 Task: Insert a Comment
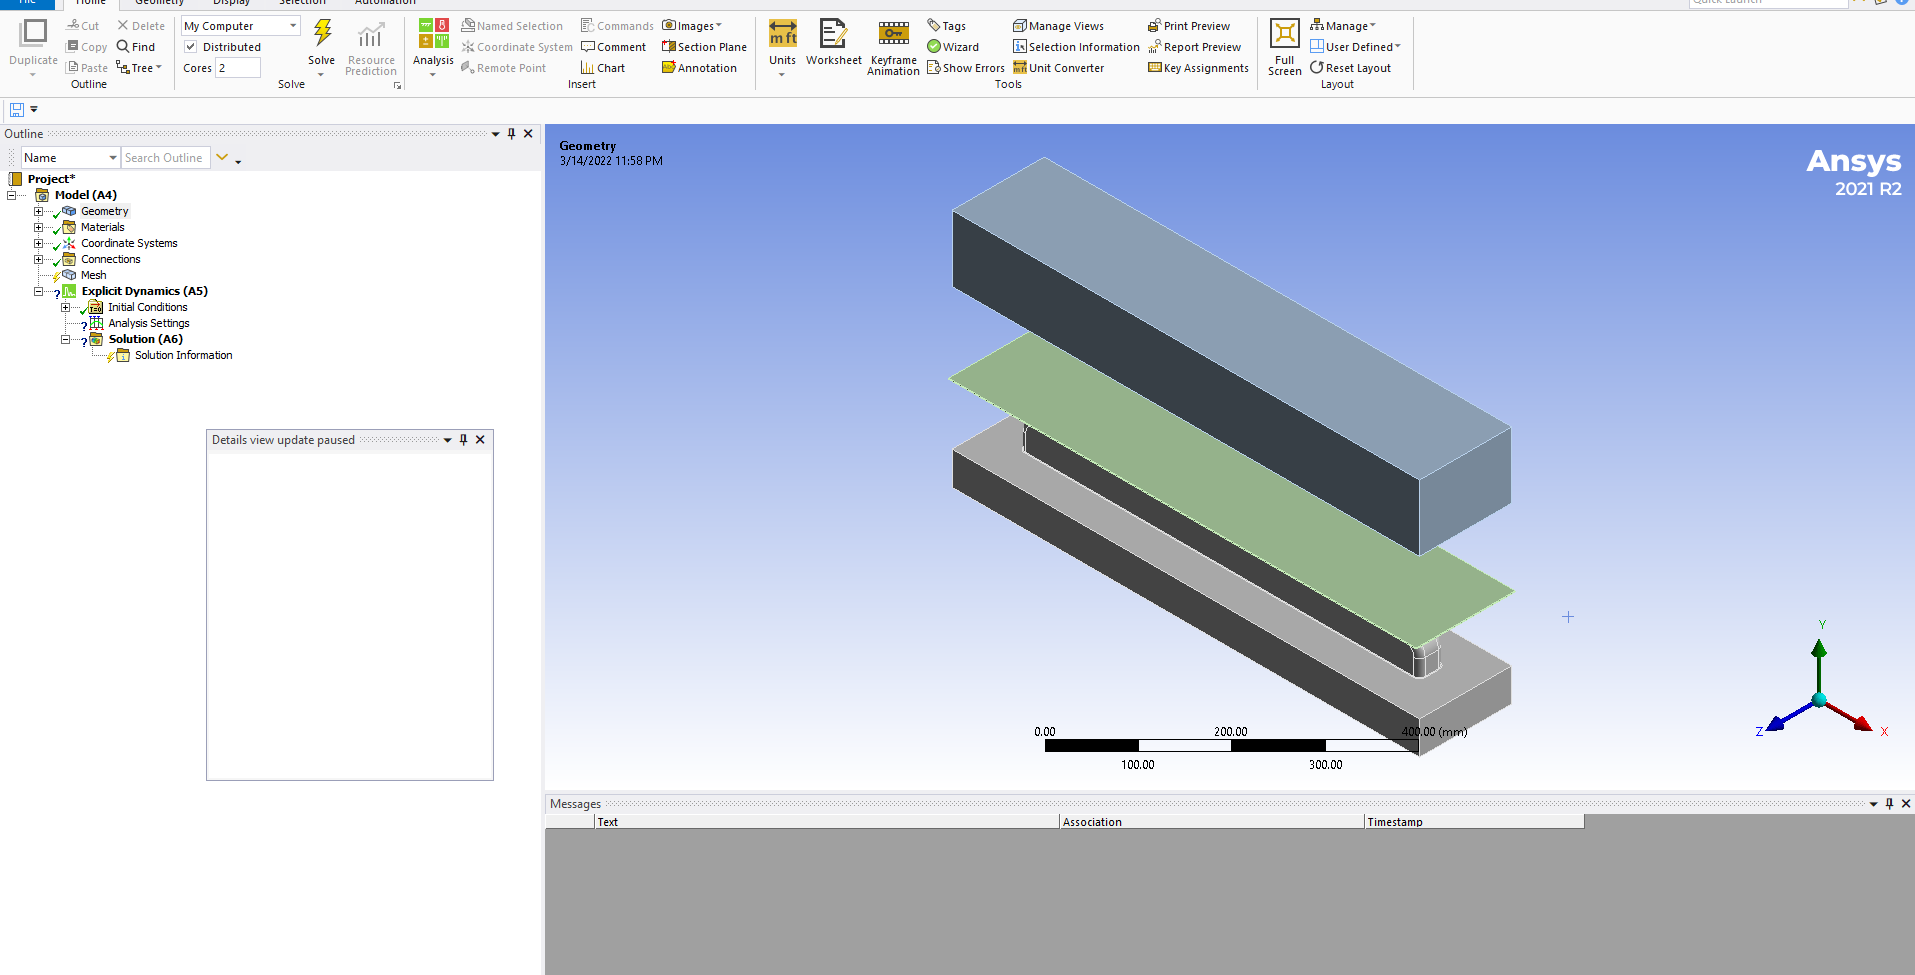pyautogui.click(x=613, y=47)
